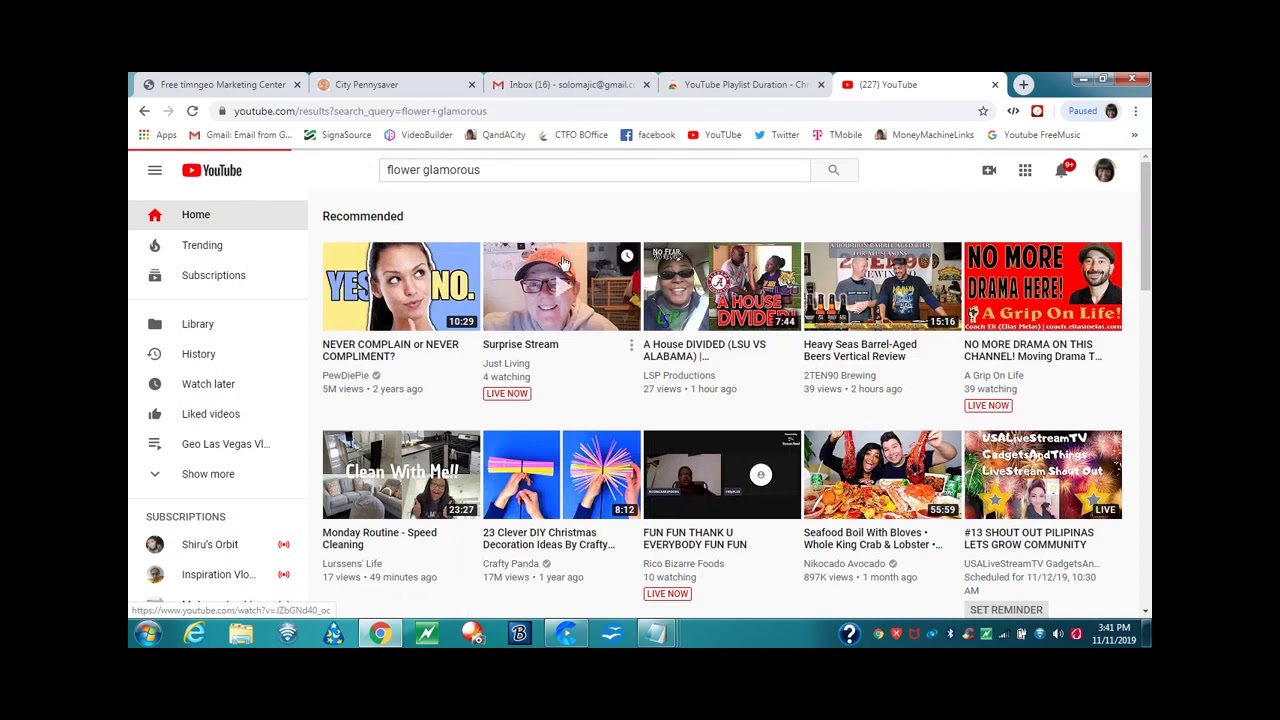The height and width of the screenshot is (720, 1280).
Task: Open the LSP Productions channel link
Action: click(x=679, y=376)
